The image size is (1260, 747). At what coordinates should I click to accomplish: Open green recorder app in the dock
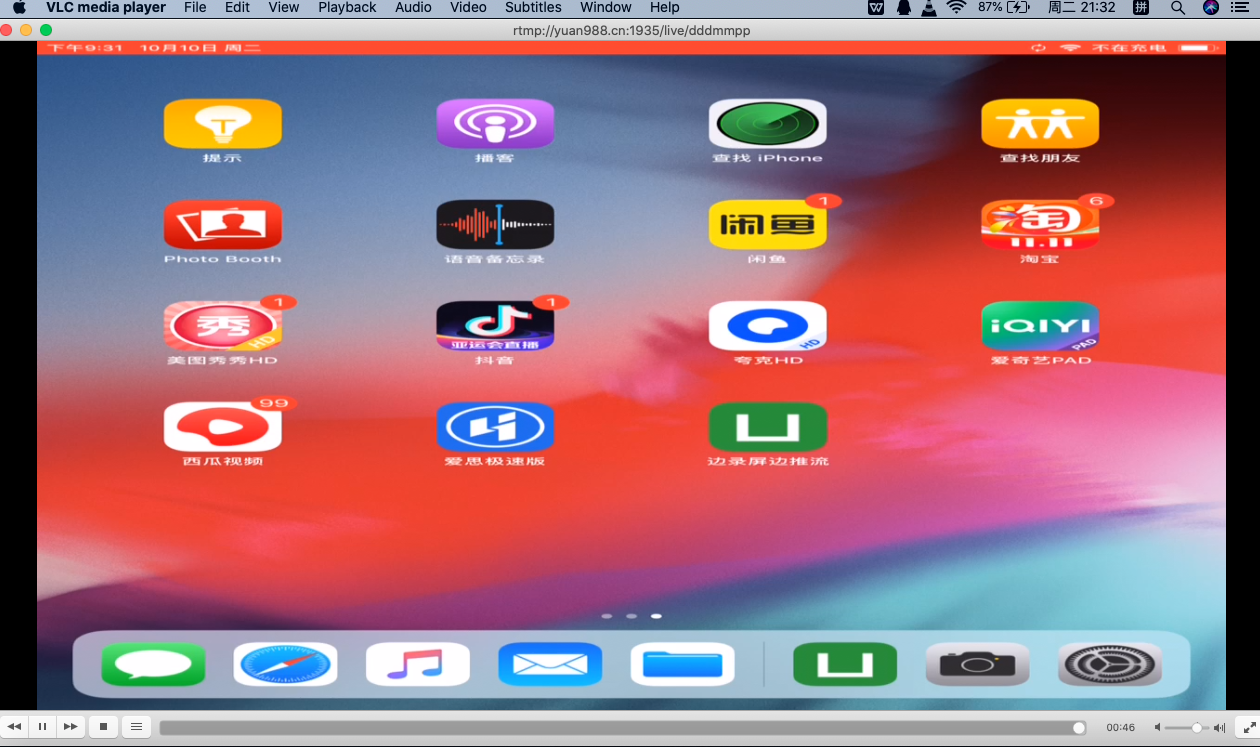(x=845, y=664)
